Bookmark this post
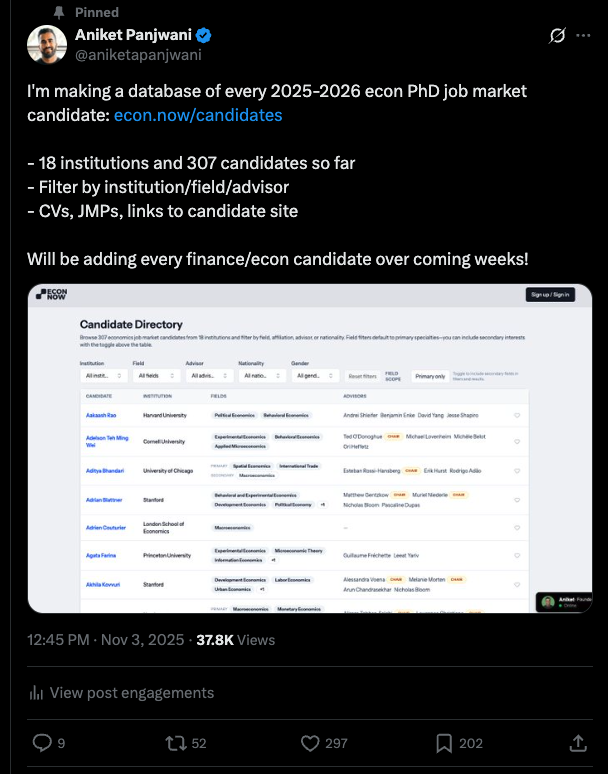Image resolution: width=608 pixels, height=774 pixels. (444, 743)
